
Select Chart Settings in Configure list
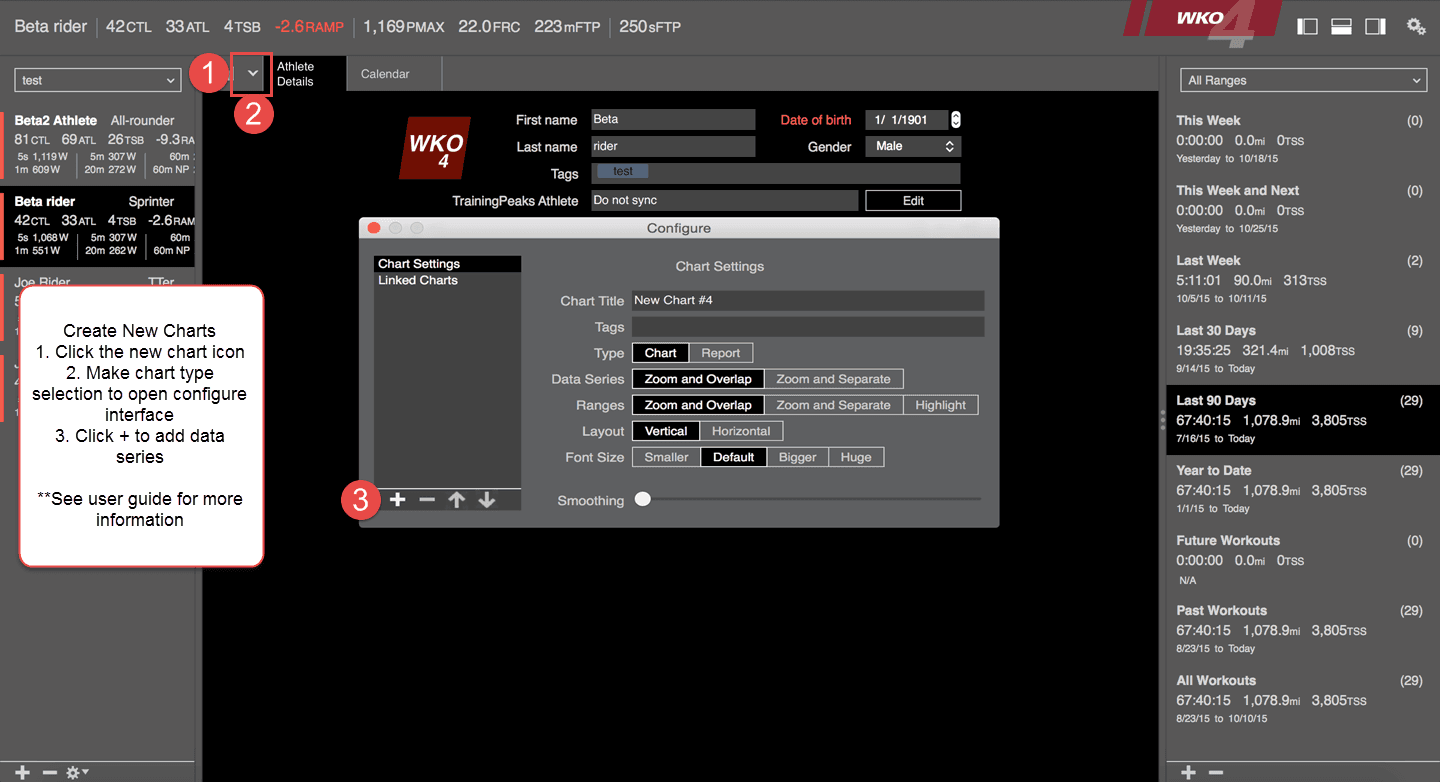pyautogui.click(x=448, y=264)
